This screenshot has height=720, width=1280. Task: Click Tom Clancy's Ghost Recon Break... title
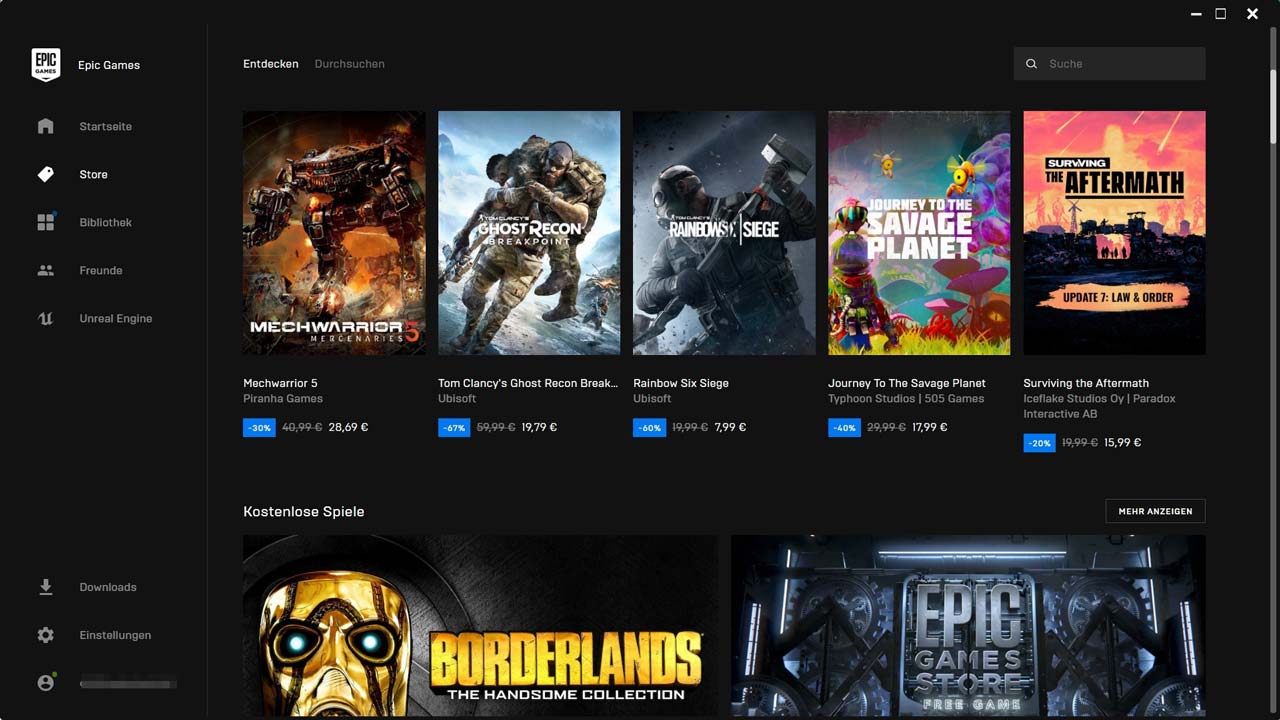(528, 383)
